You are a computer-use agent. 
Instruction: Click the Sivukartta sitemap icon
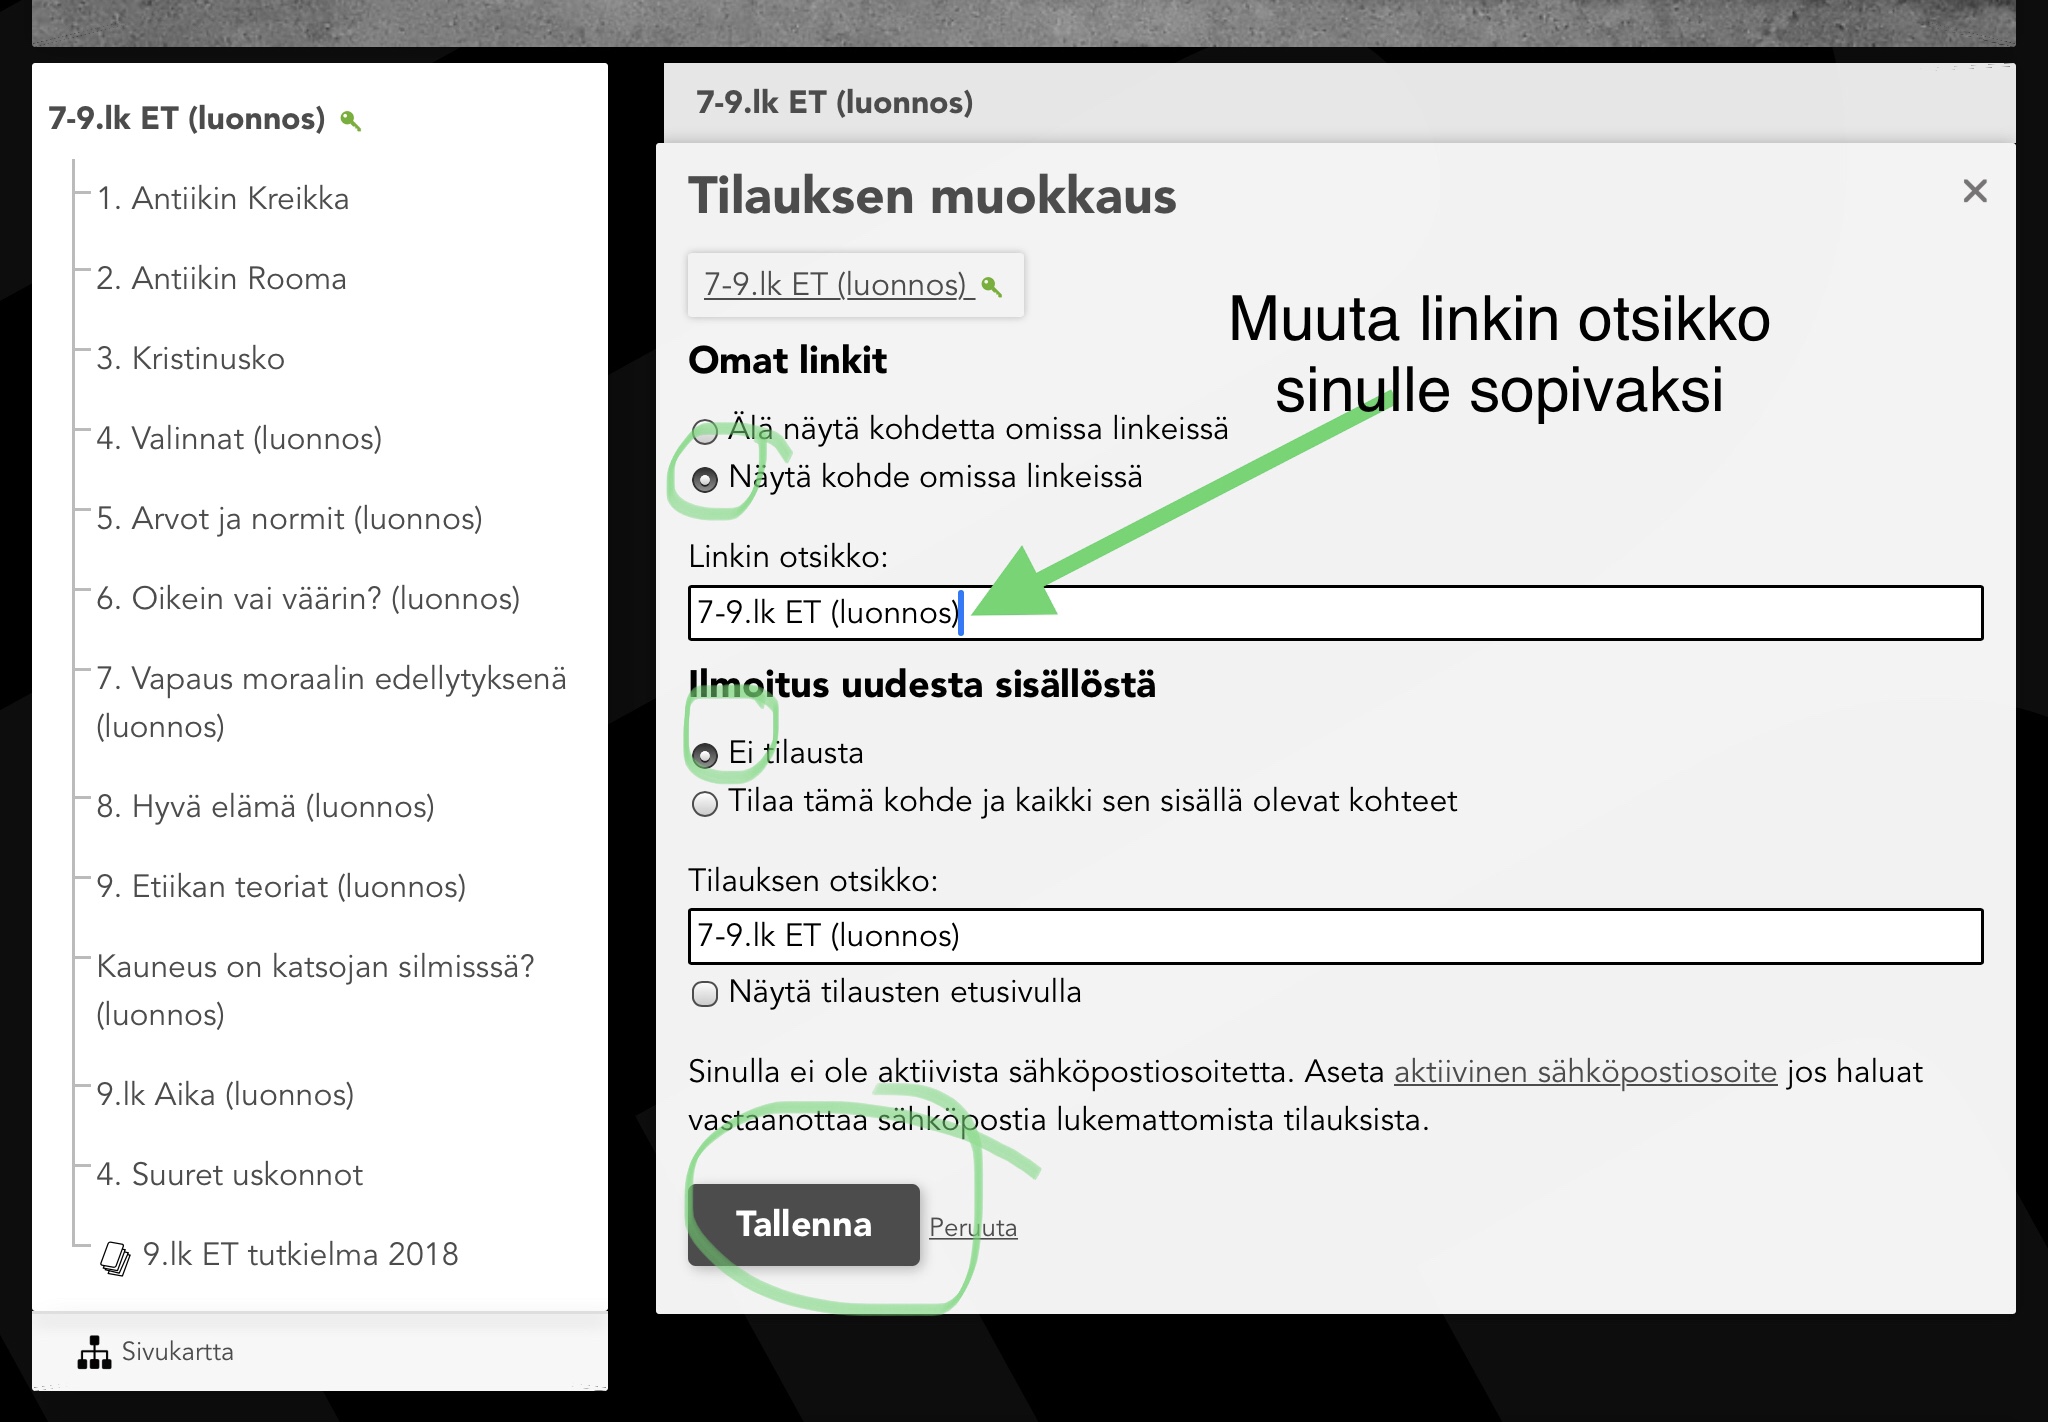pos(94,1352)
